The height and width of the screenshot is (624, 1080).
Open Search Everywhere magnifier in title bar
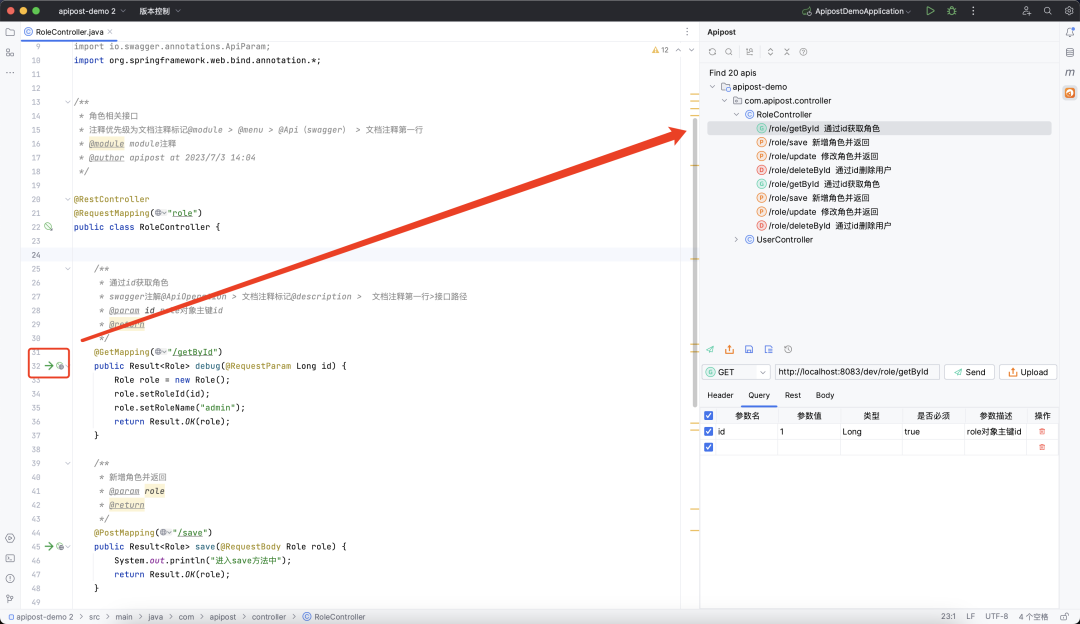pyautogui.click(x=1048, y=11)
